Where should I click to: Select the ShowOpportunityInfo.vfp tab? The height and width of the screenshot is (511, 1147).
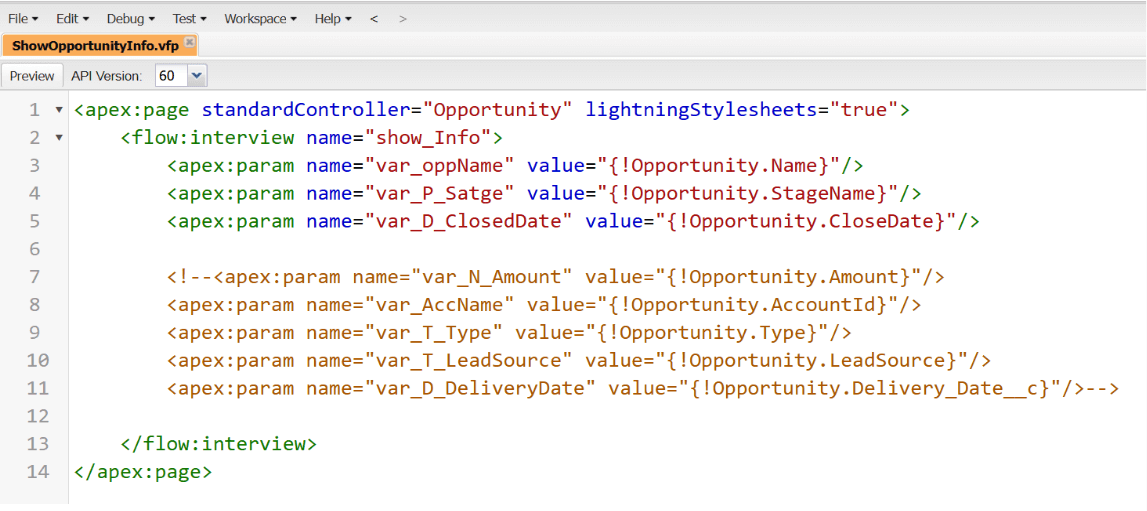[94, 45]
